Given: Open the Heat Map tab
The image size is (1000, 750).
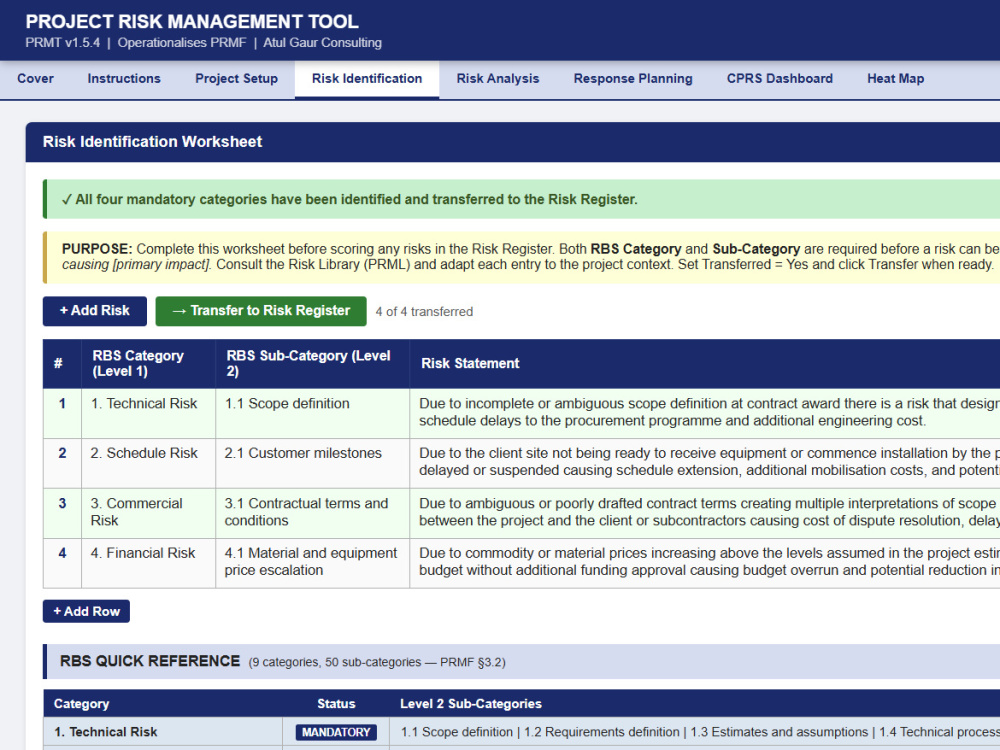Looking at the screenshot, I should pos(895,78).
